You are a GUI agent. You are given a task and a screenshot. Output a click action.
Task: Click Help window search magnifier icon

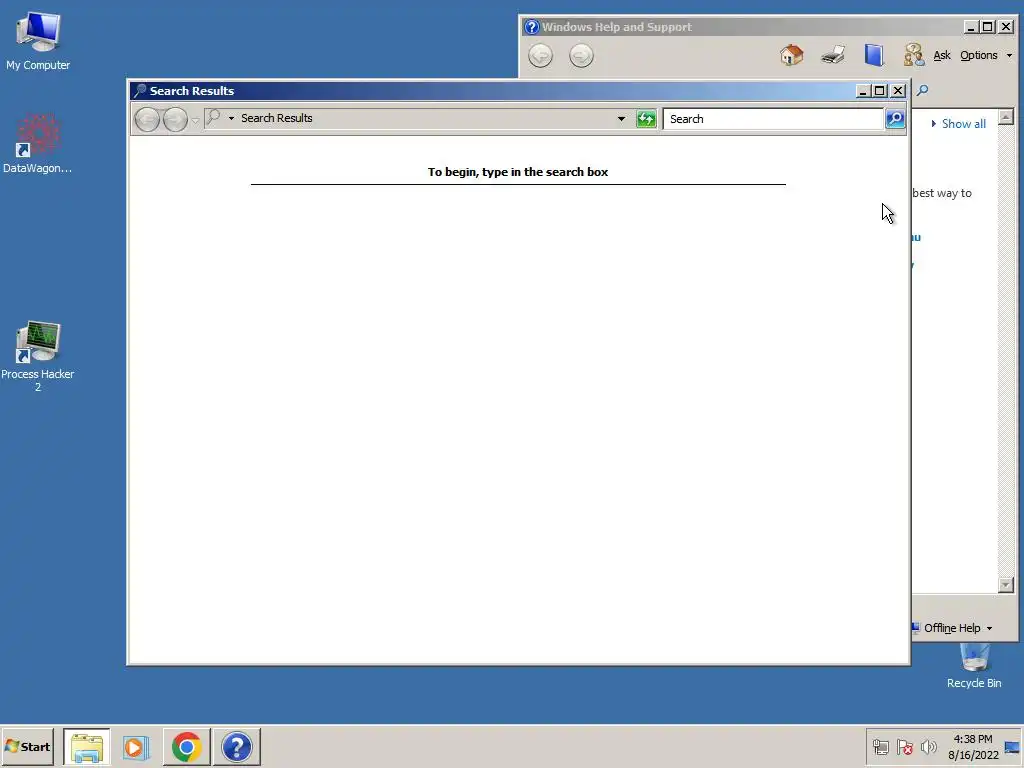tap(923, 90)
